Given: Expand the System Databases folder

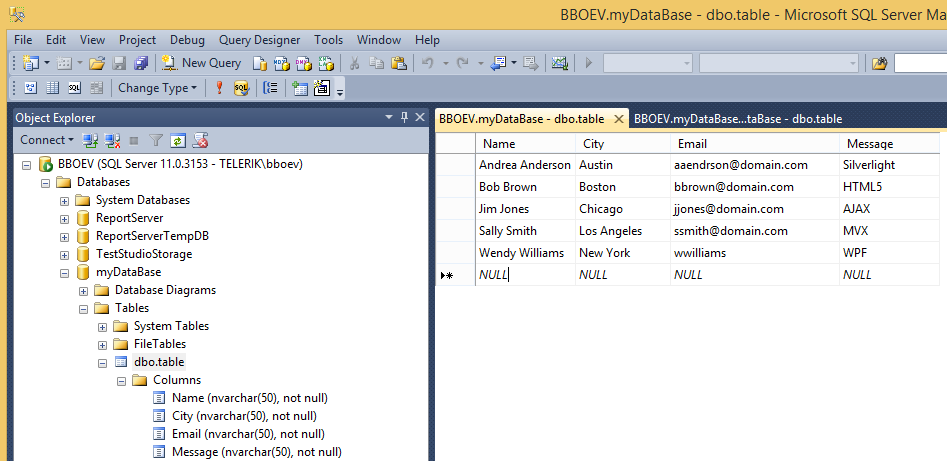Looking at the screenshot, I should (64, 201).
